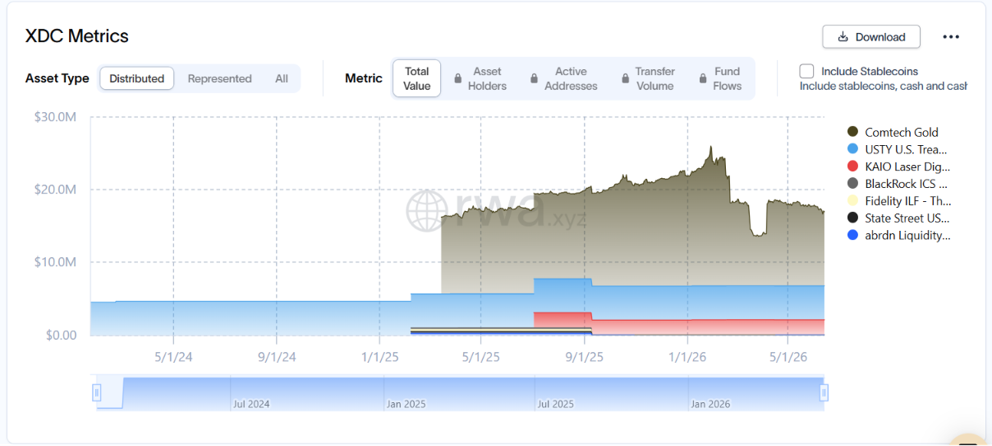Viewport: 992px width, 446px height.
Task: Open the three-dot more options menu
Action: pos(951,37)
